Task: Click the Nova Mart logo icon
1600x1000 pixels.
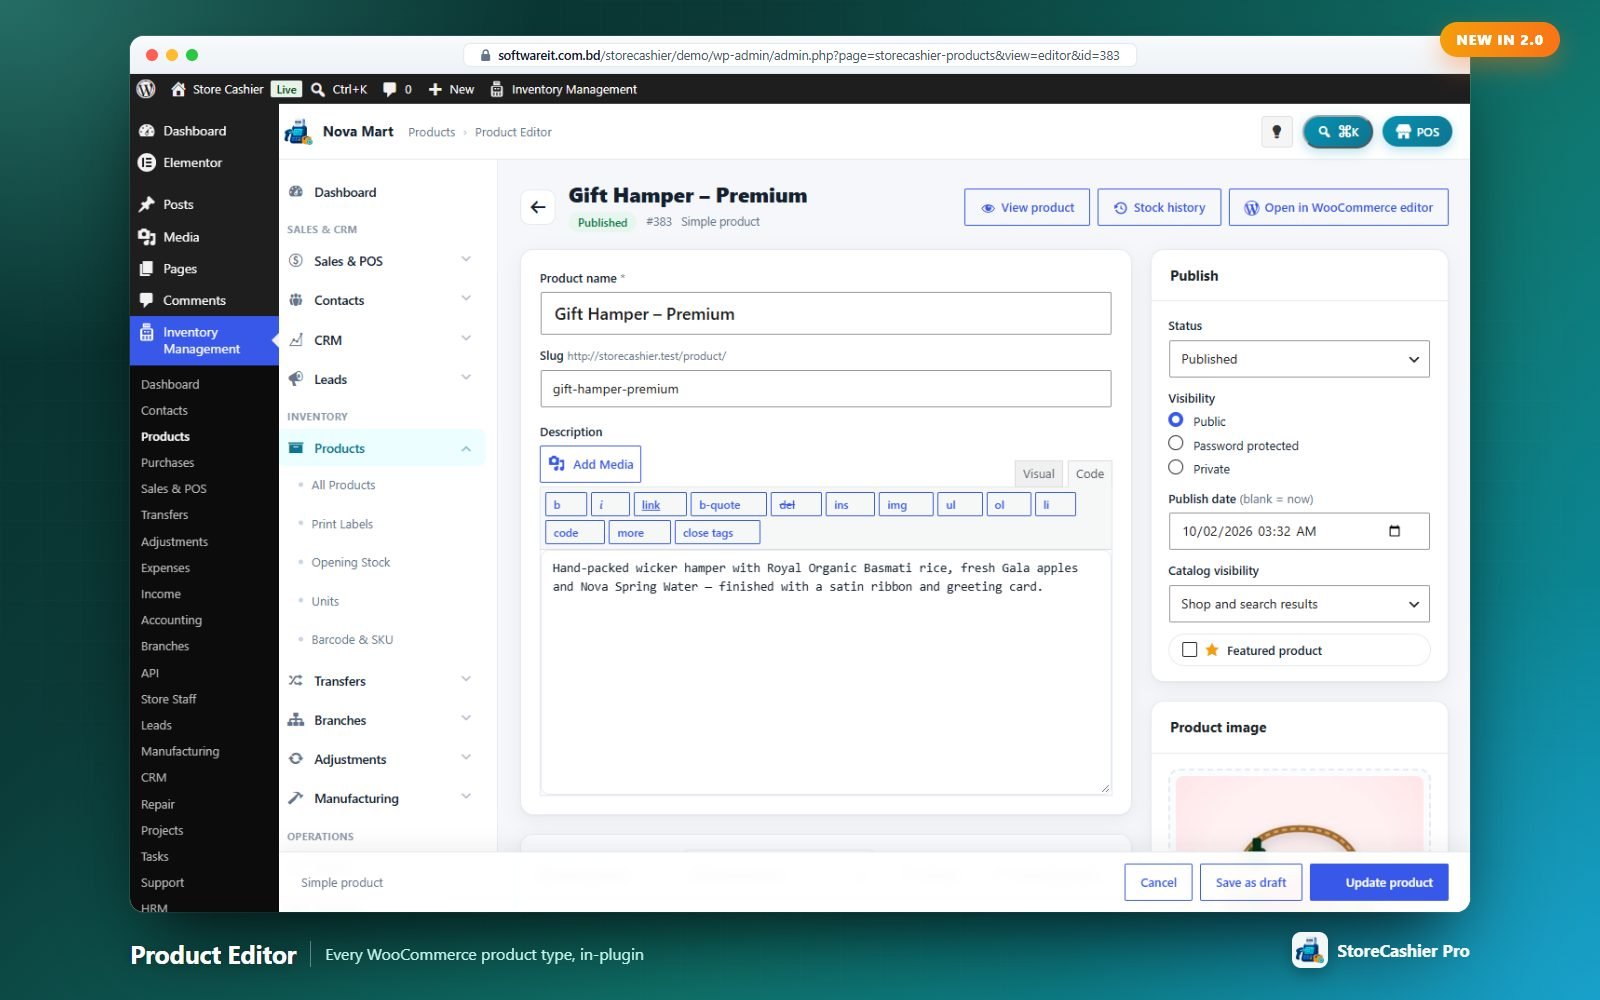Action: 298,132
